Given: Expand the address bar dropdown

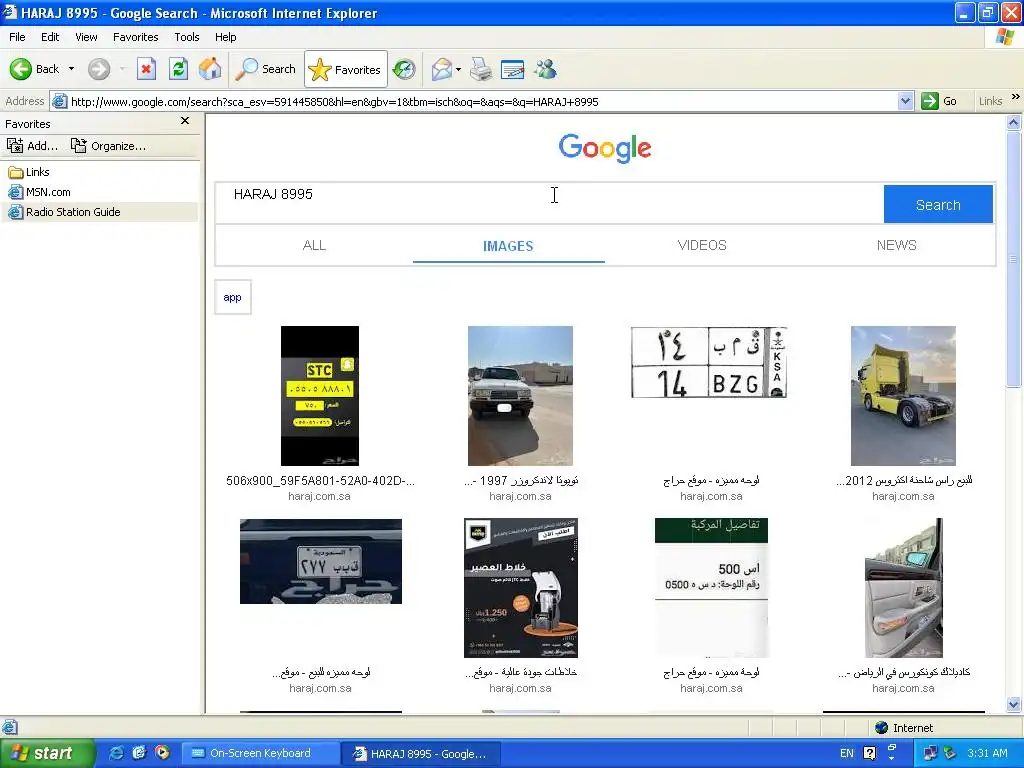Looking at the screenshot, I should 905,101.
